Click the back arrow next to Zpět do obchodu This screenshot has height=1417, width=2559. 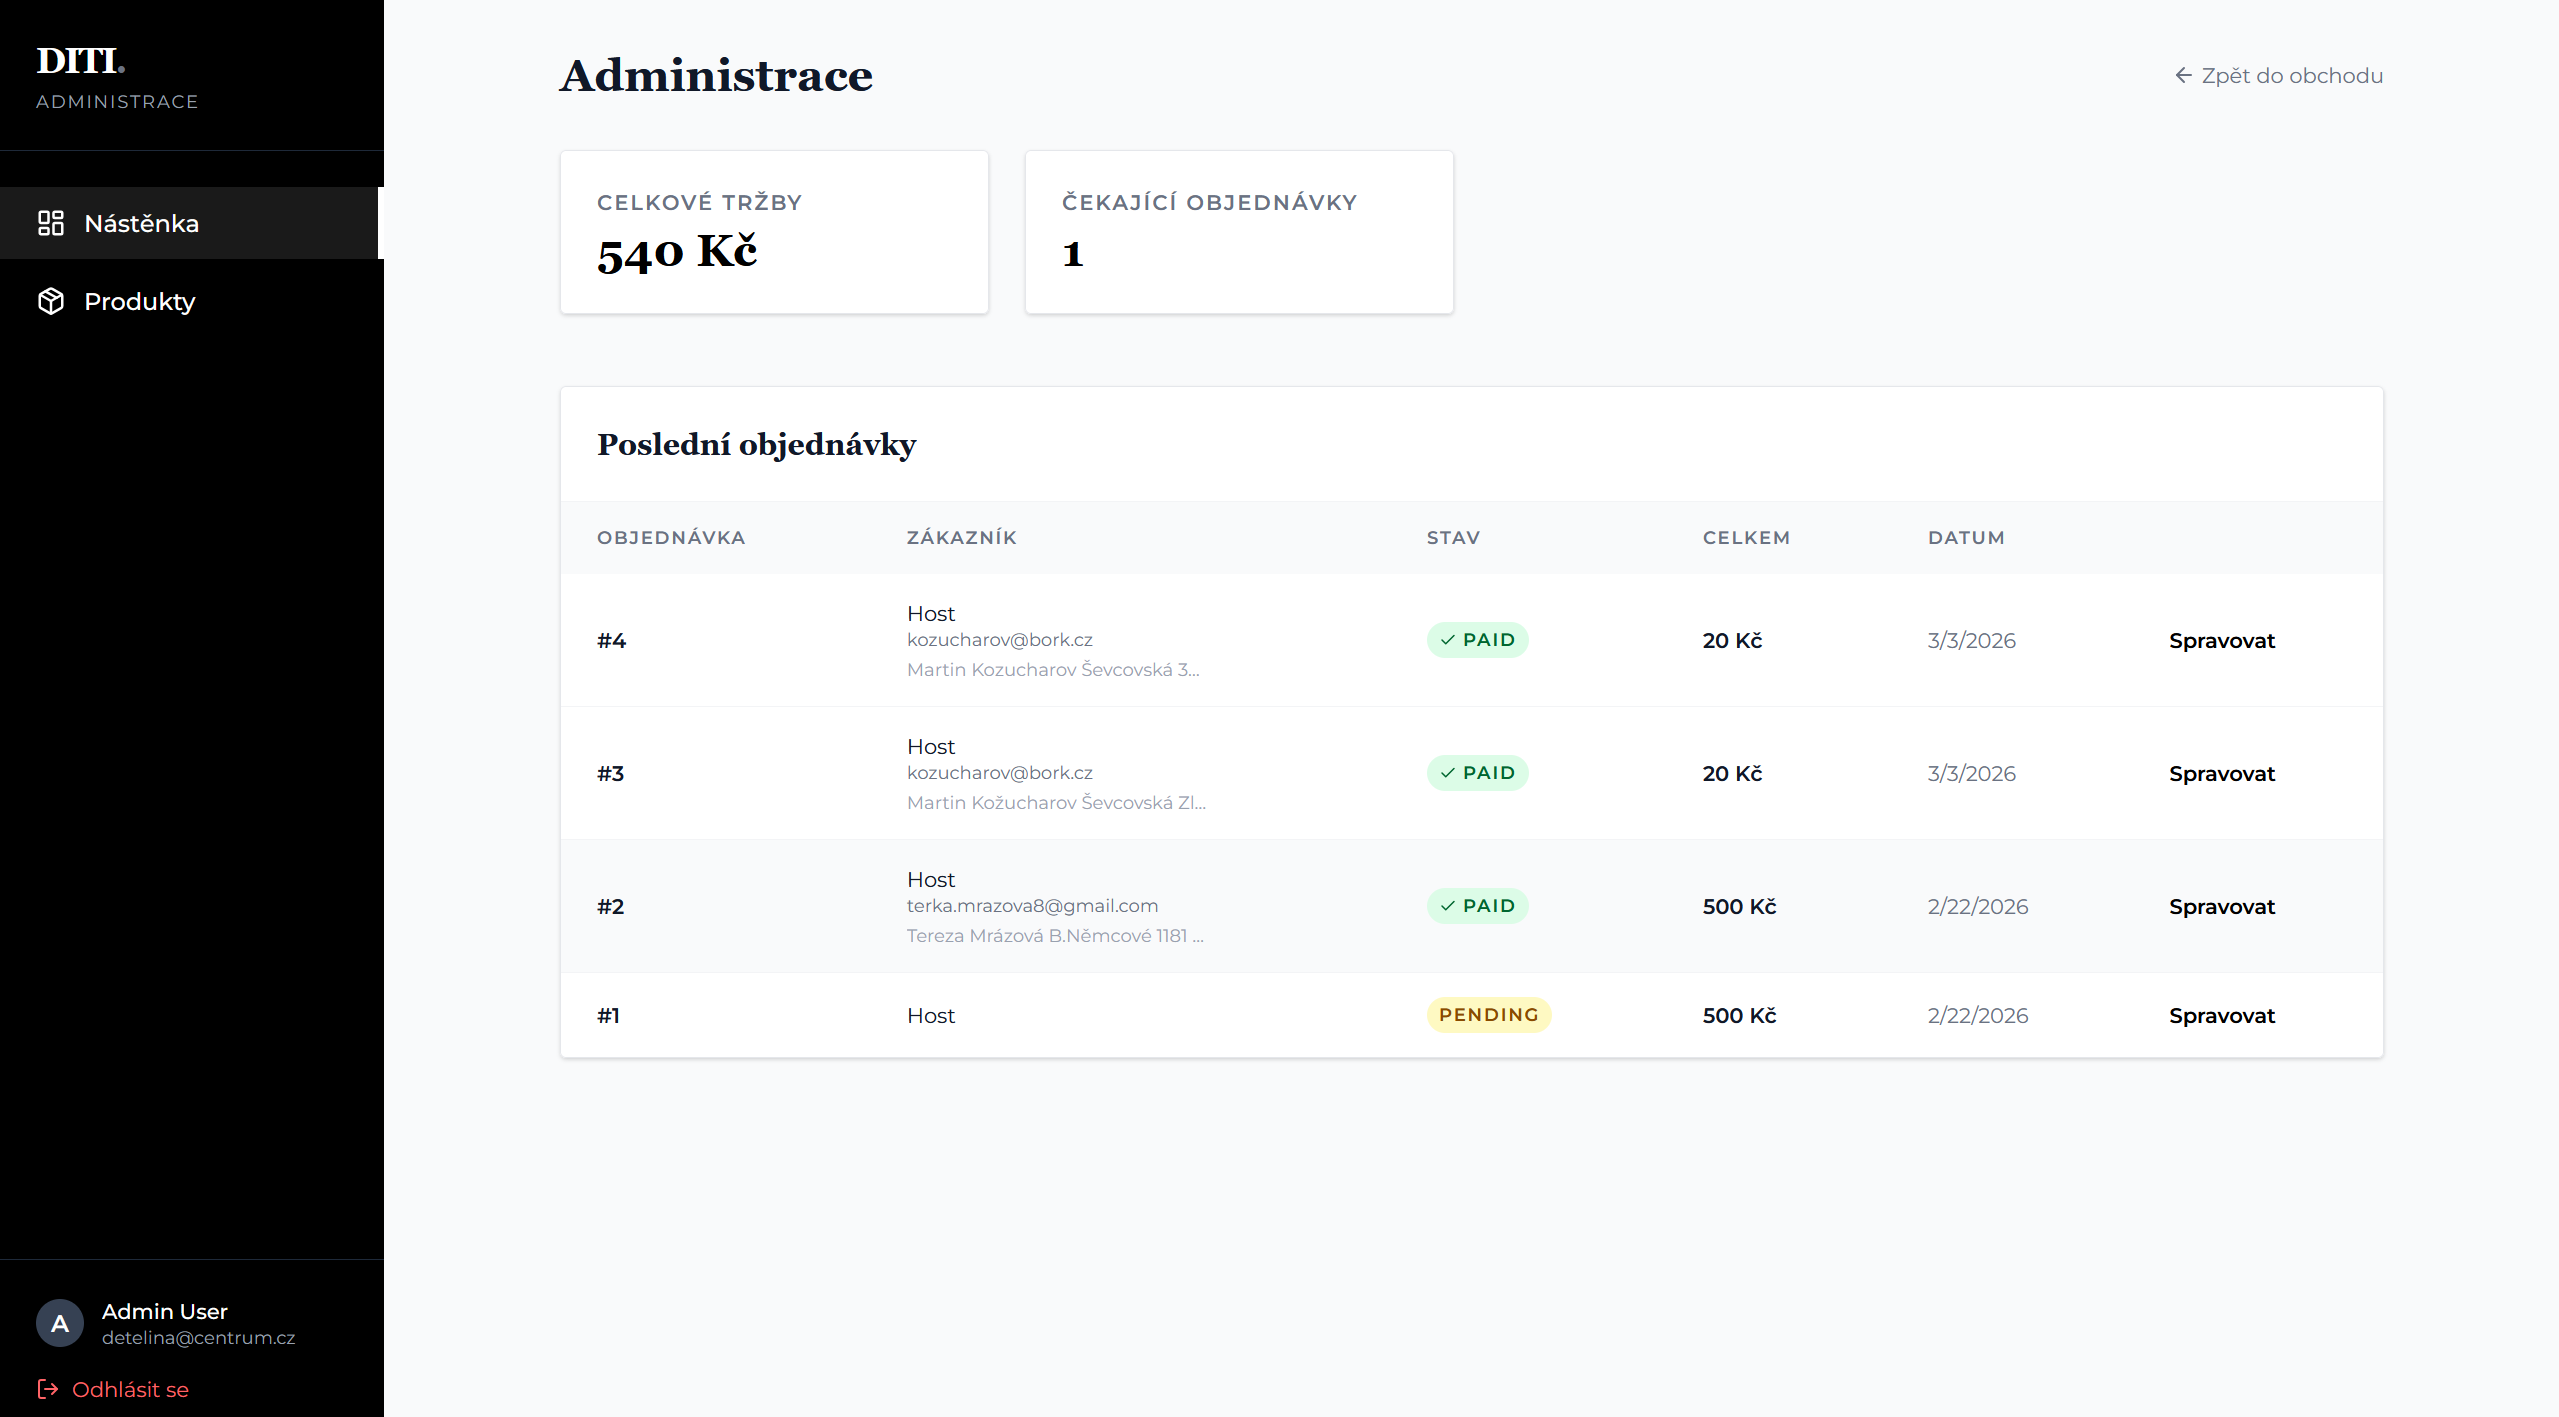click(x=2183, y=75)
